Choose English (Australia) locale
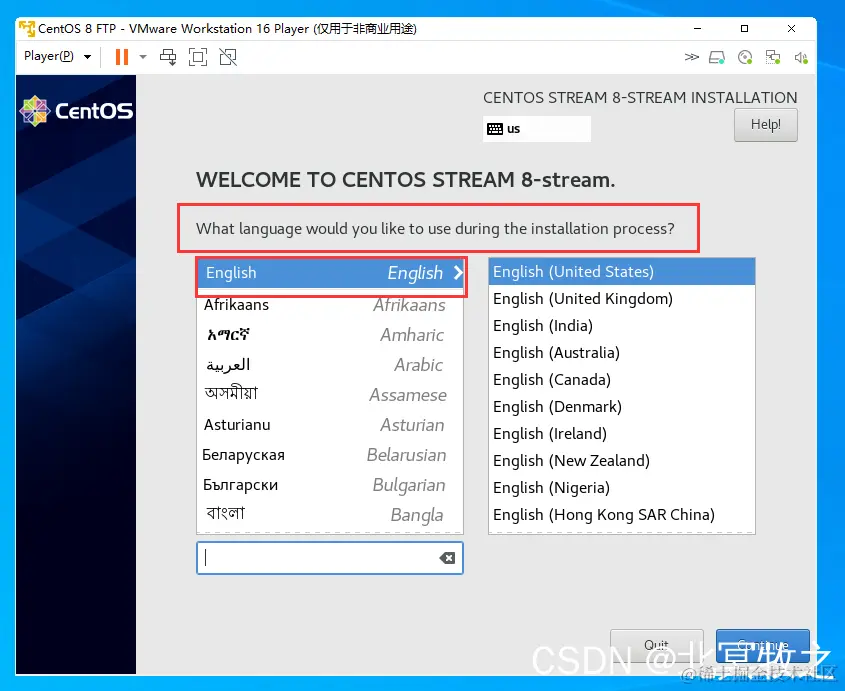Viewport: 845px width, 691px height. pos(621,353)
